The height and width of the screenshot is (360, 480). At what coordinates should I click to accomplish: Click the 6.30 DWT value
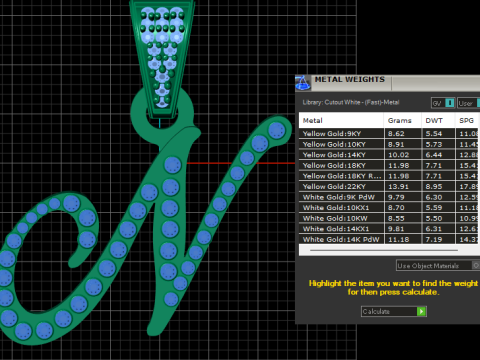coord(434,197)
